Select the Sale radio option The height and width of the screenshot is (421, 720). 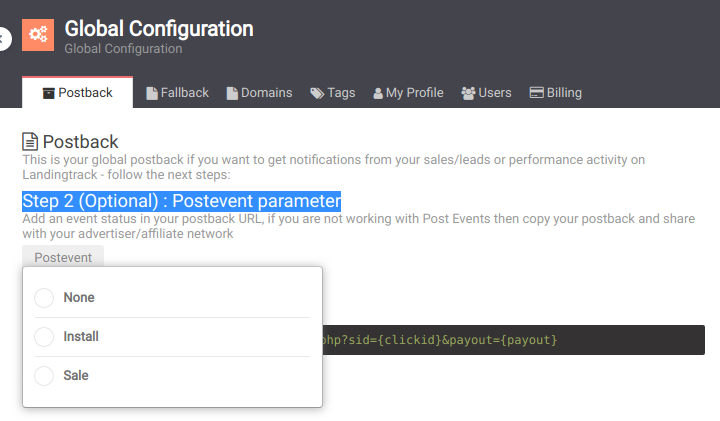(44, 376)
